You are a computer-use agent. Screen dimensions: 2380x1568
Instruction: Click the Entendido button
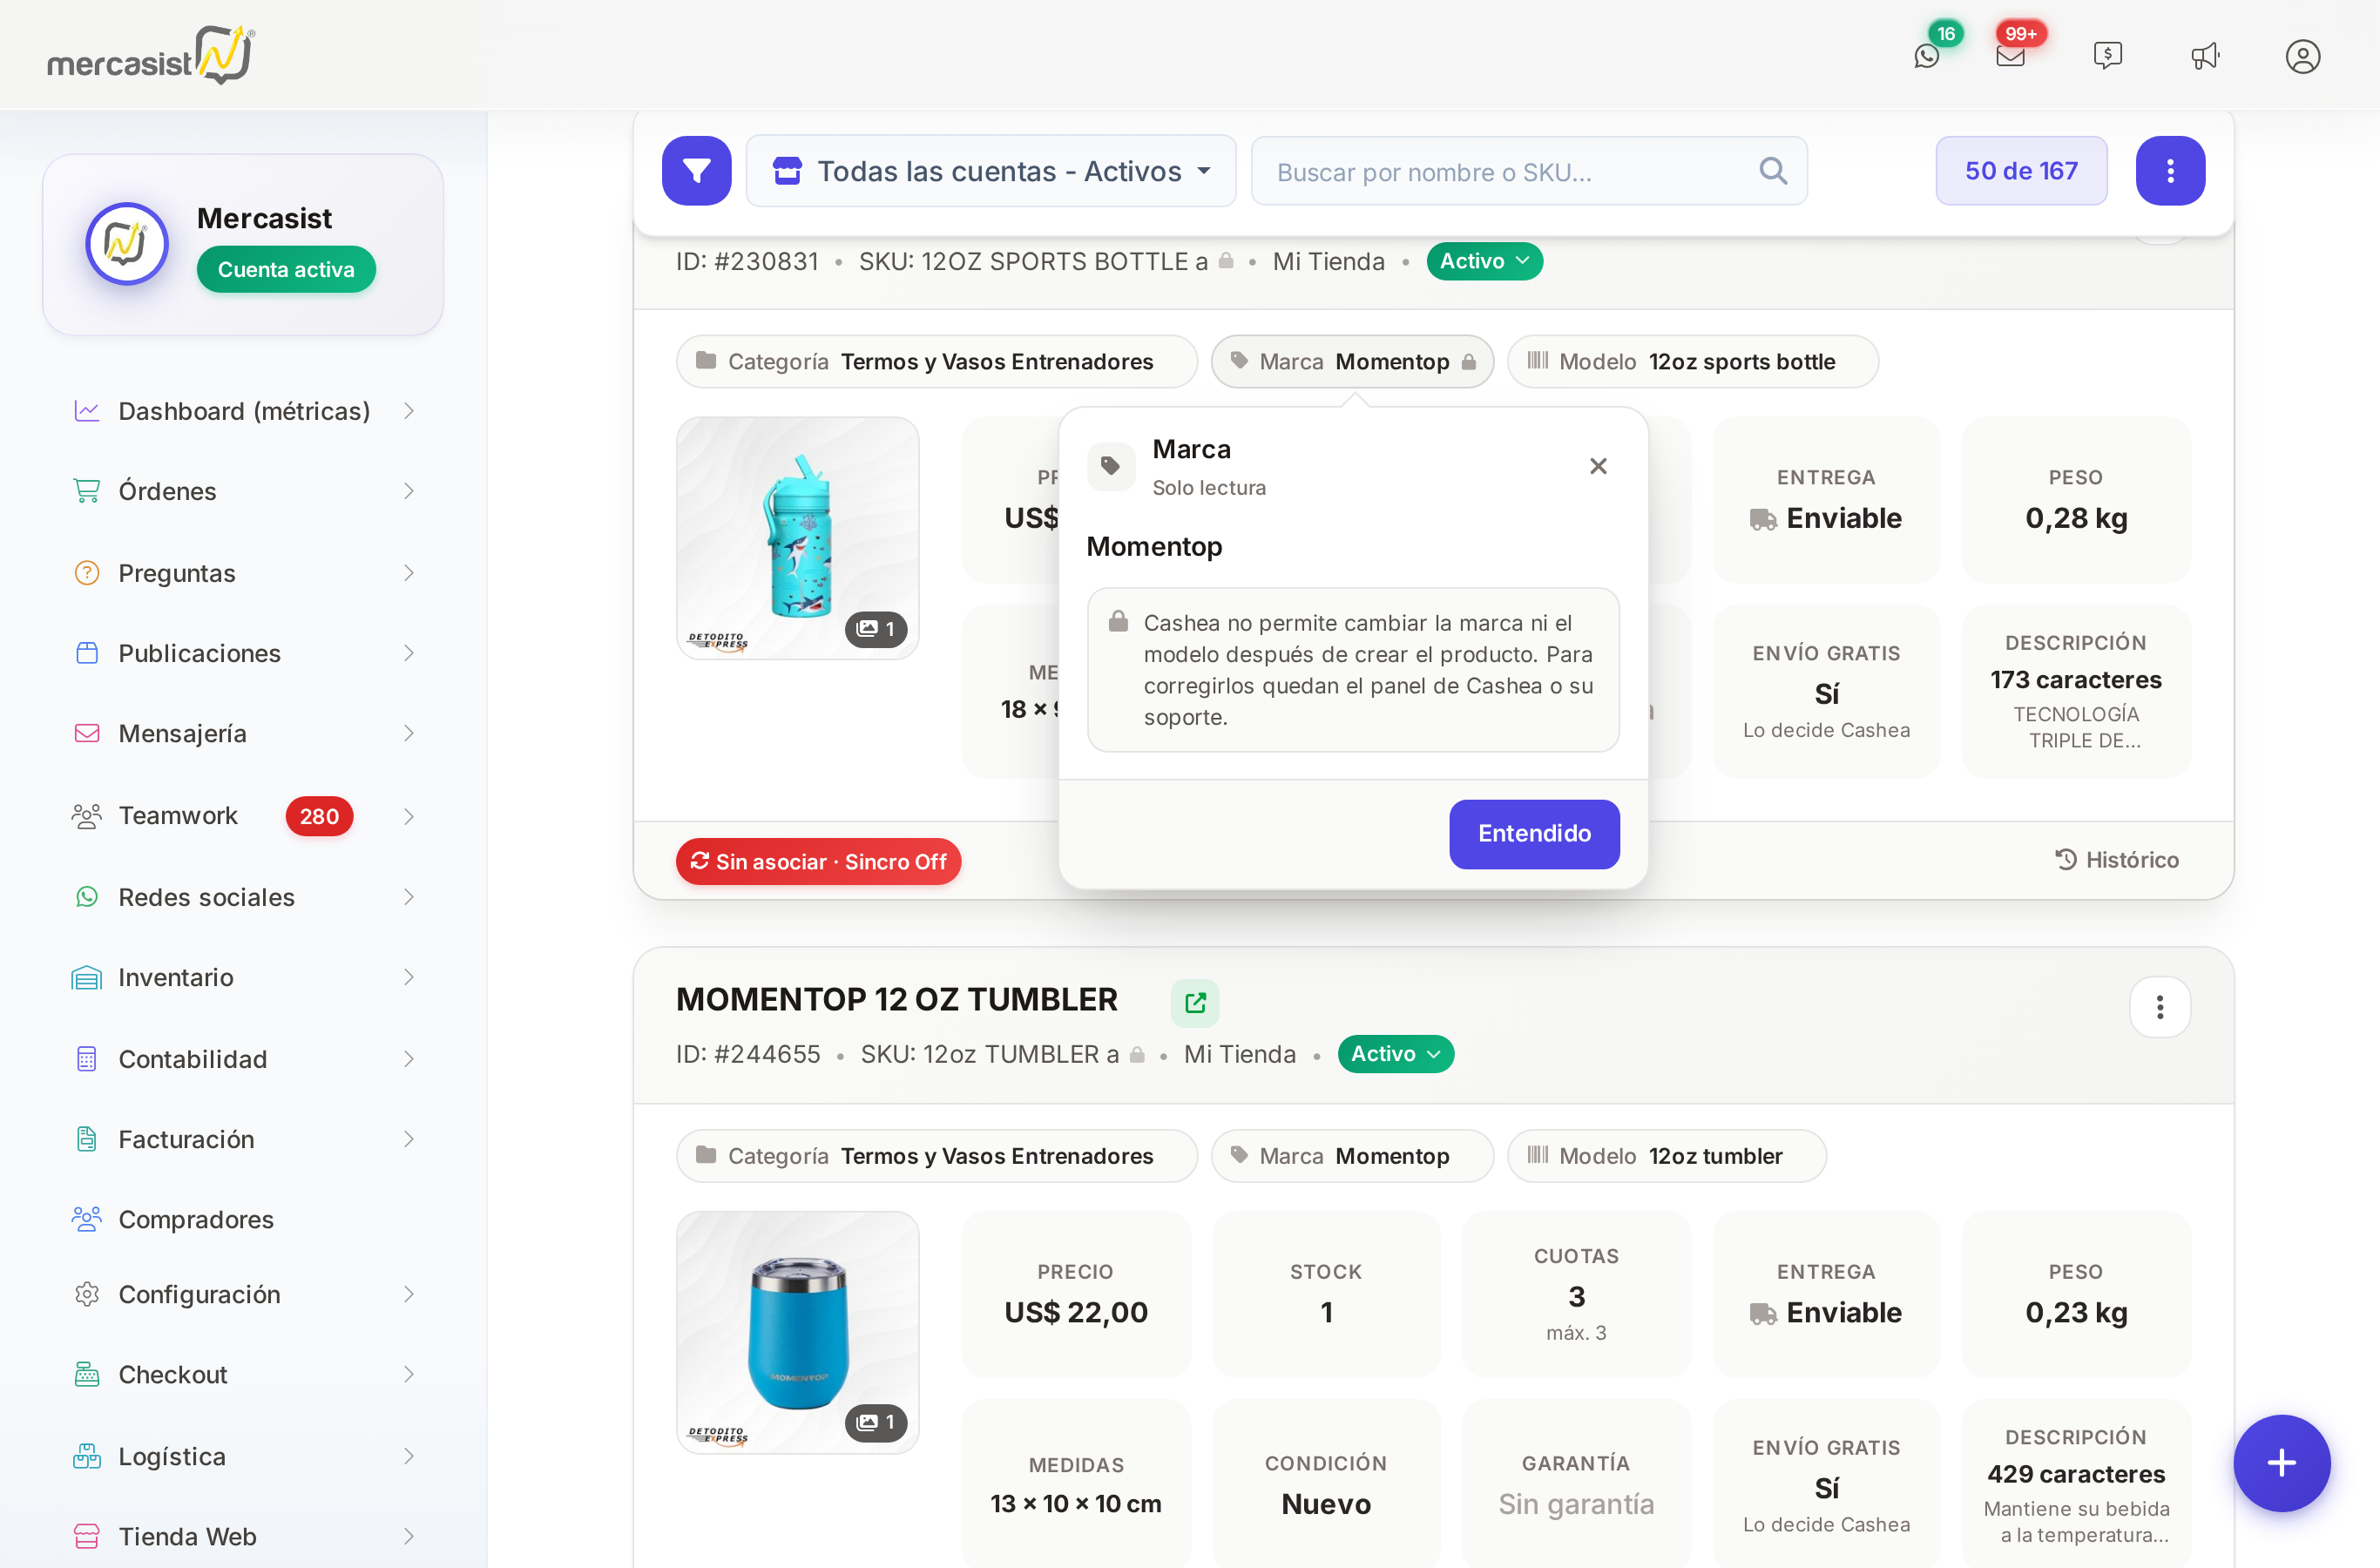[x=1534, y=834]
